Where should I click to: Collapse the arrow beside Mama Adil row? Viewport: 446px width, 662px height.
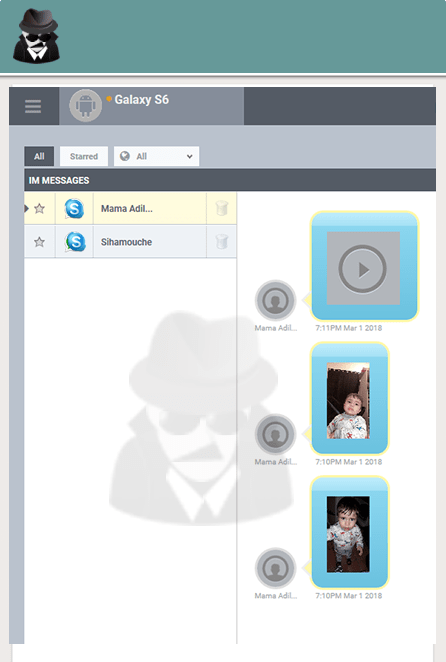26,208
